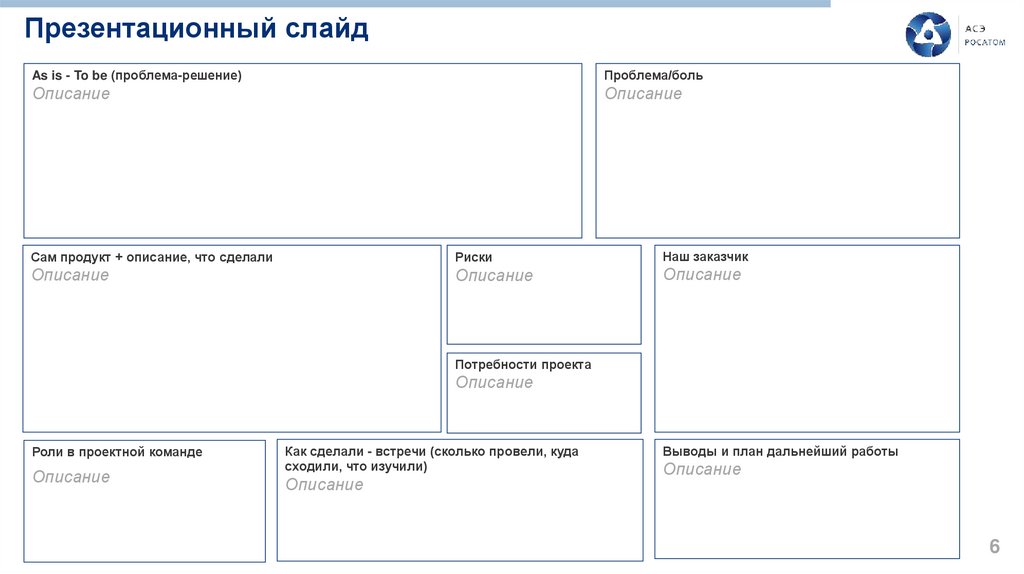Click "Описание" placeholder under Потребности проекта
This screenshot has width=1024, height=574.
point(494,382)
